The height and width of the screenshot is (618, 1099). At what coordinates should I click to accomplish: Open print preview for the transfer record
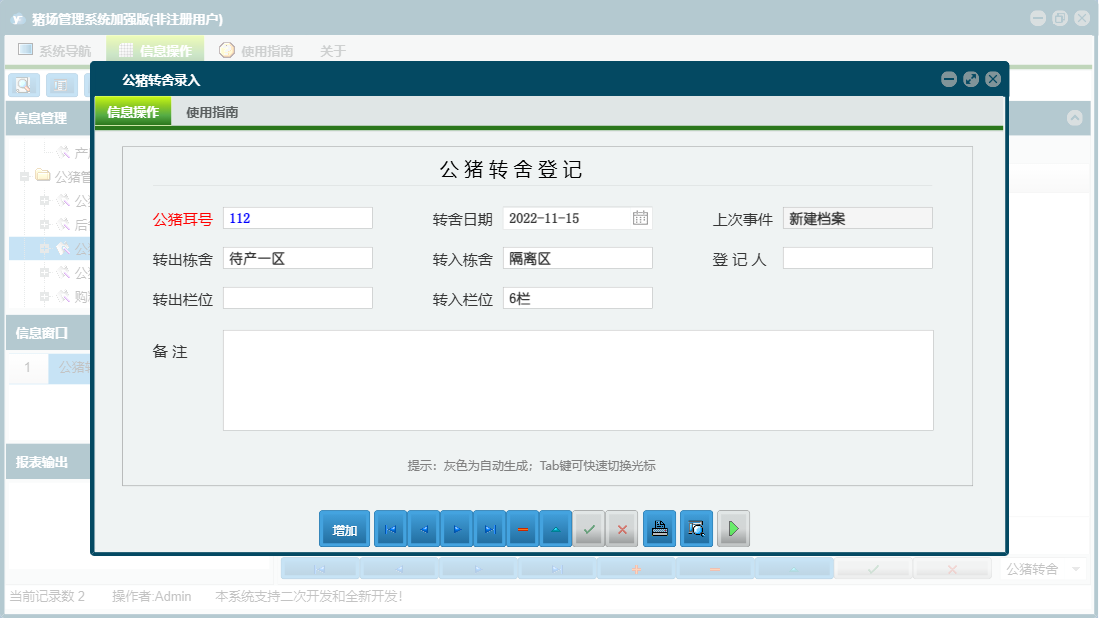(696, 528)
